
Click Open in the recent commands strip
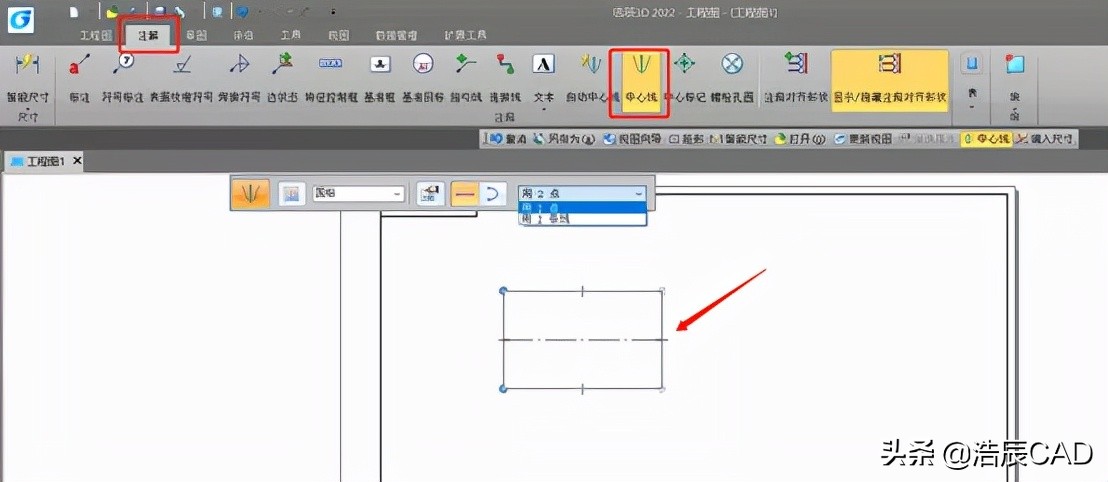click(801, 139)
